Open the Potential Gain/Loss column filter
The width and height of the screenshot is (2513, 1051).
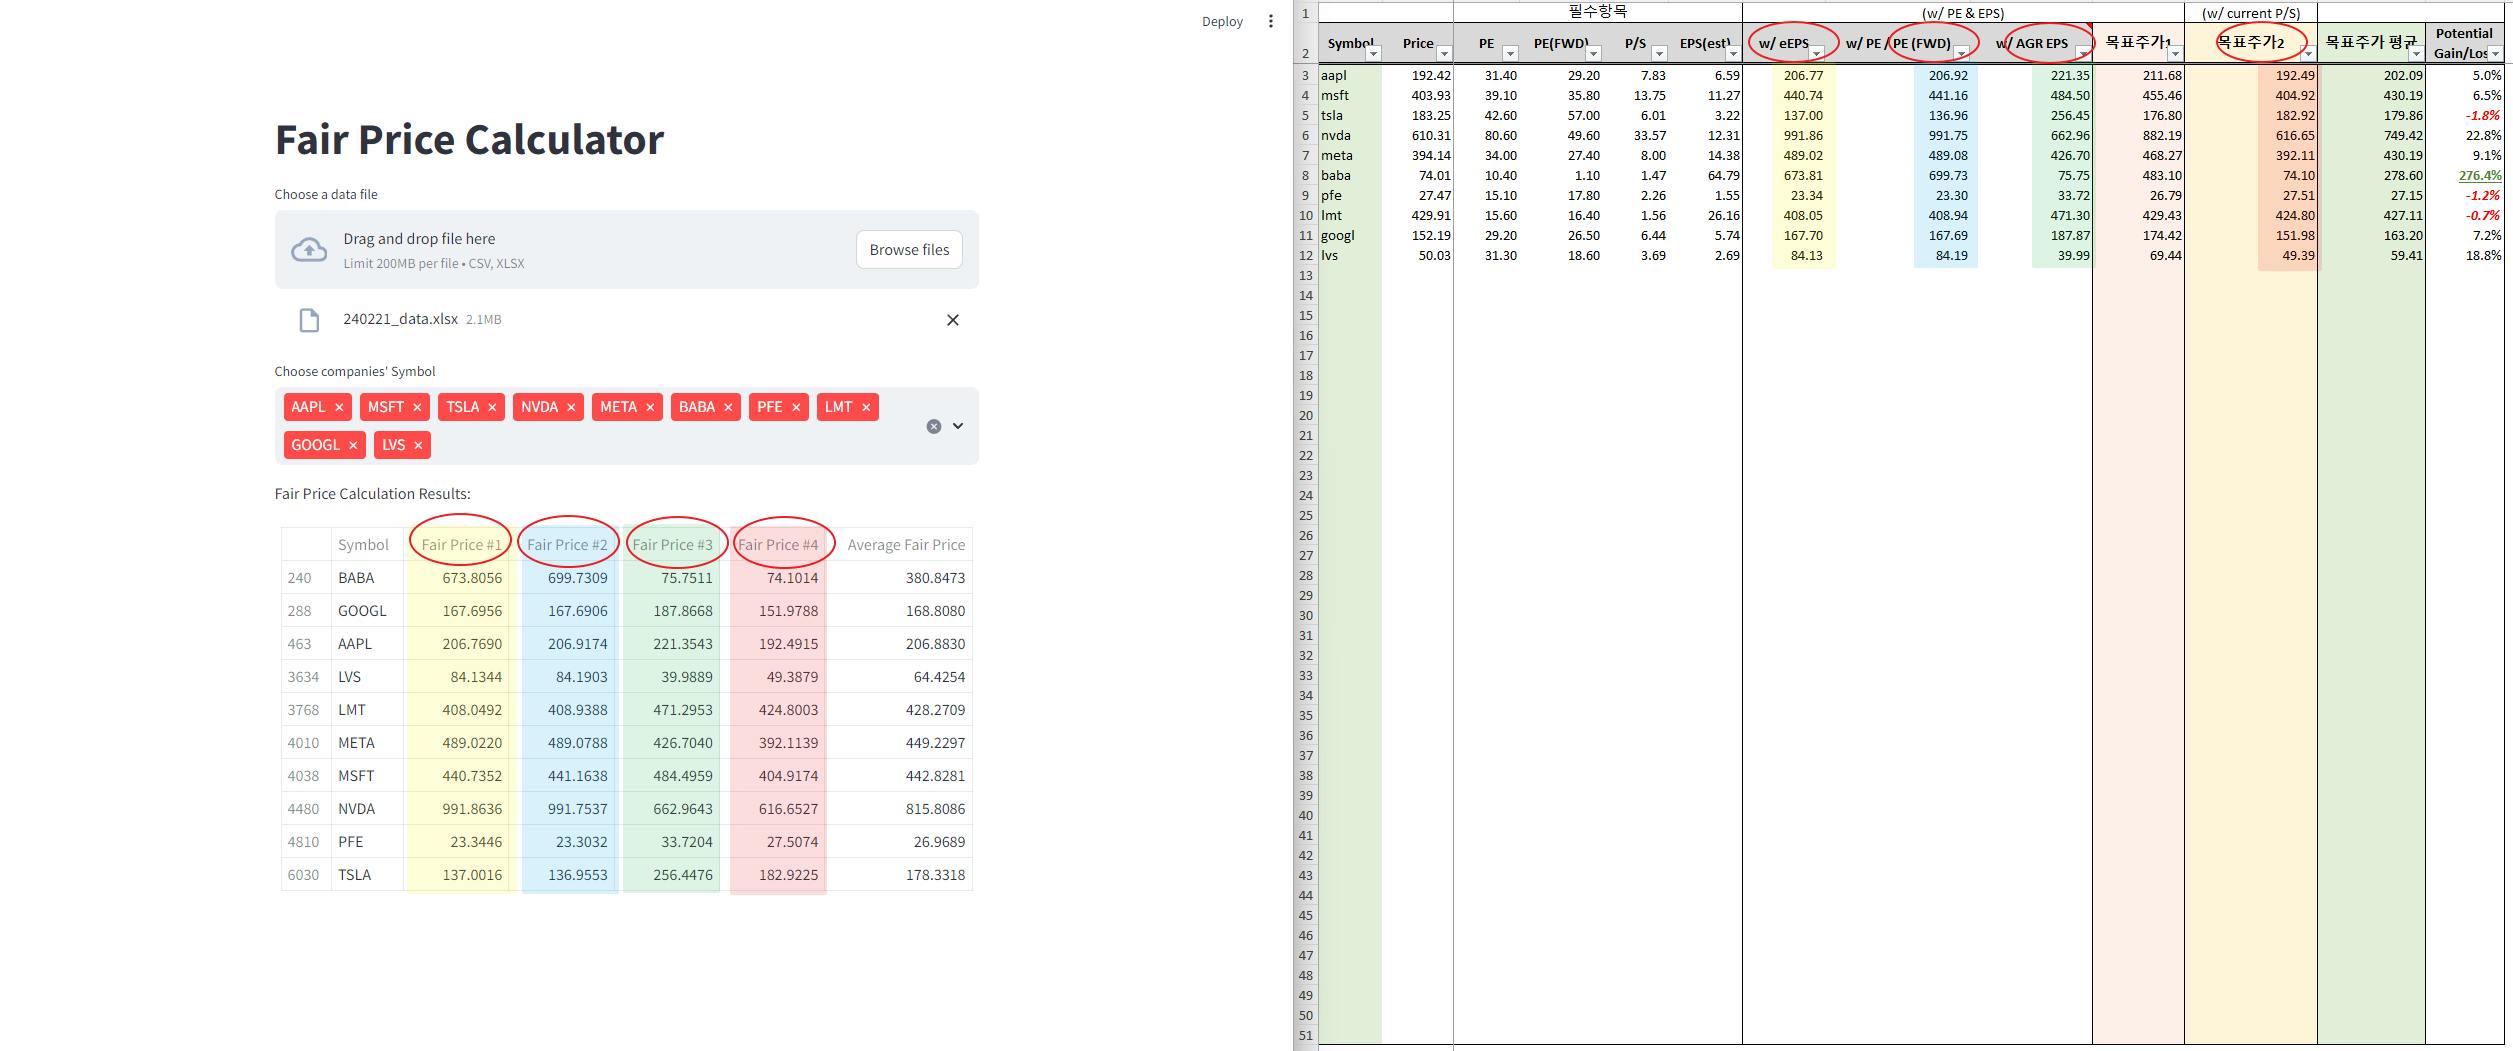(2495, 53)
